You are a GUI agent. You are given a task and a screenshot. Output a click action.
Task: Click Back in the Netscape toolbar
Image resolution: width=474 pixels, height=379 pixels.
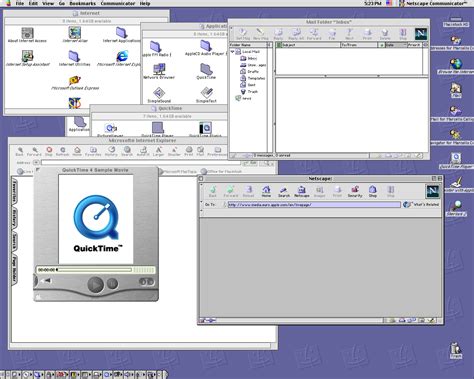(213, 192)
